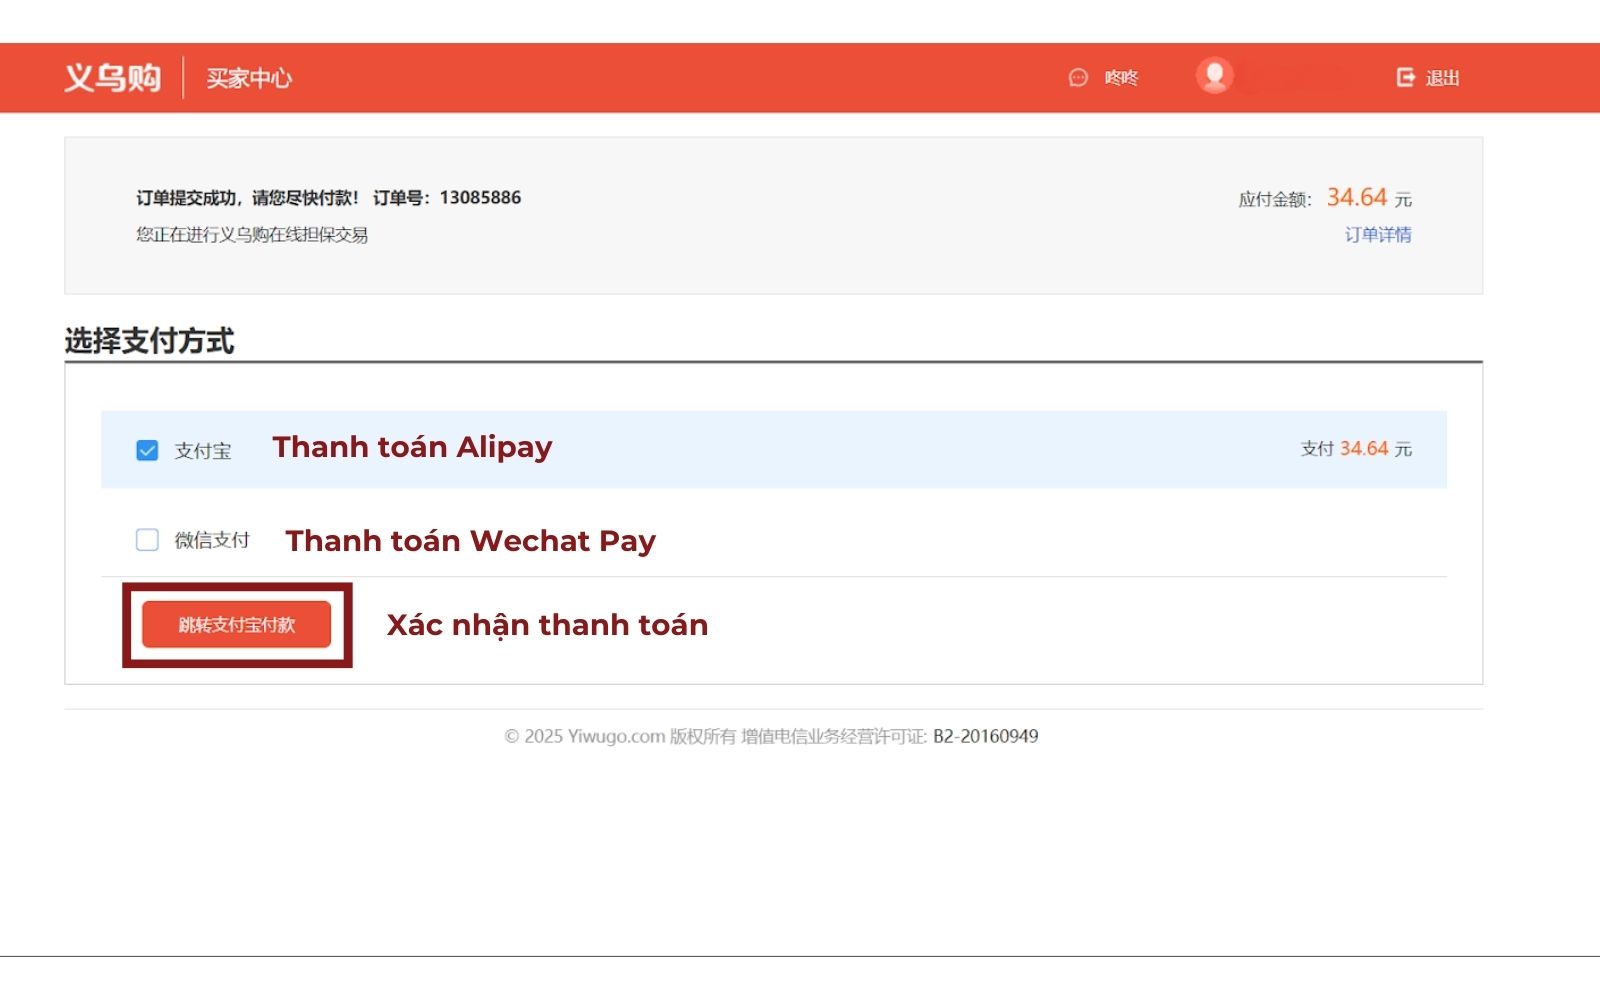Screen dimensions: 1600x1000
Task: Open the 买家中心 buyer center link
Action: [x=249, y=78]
